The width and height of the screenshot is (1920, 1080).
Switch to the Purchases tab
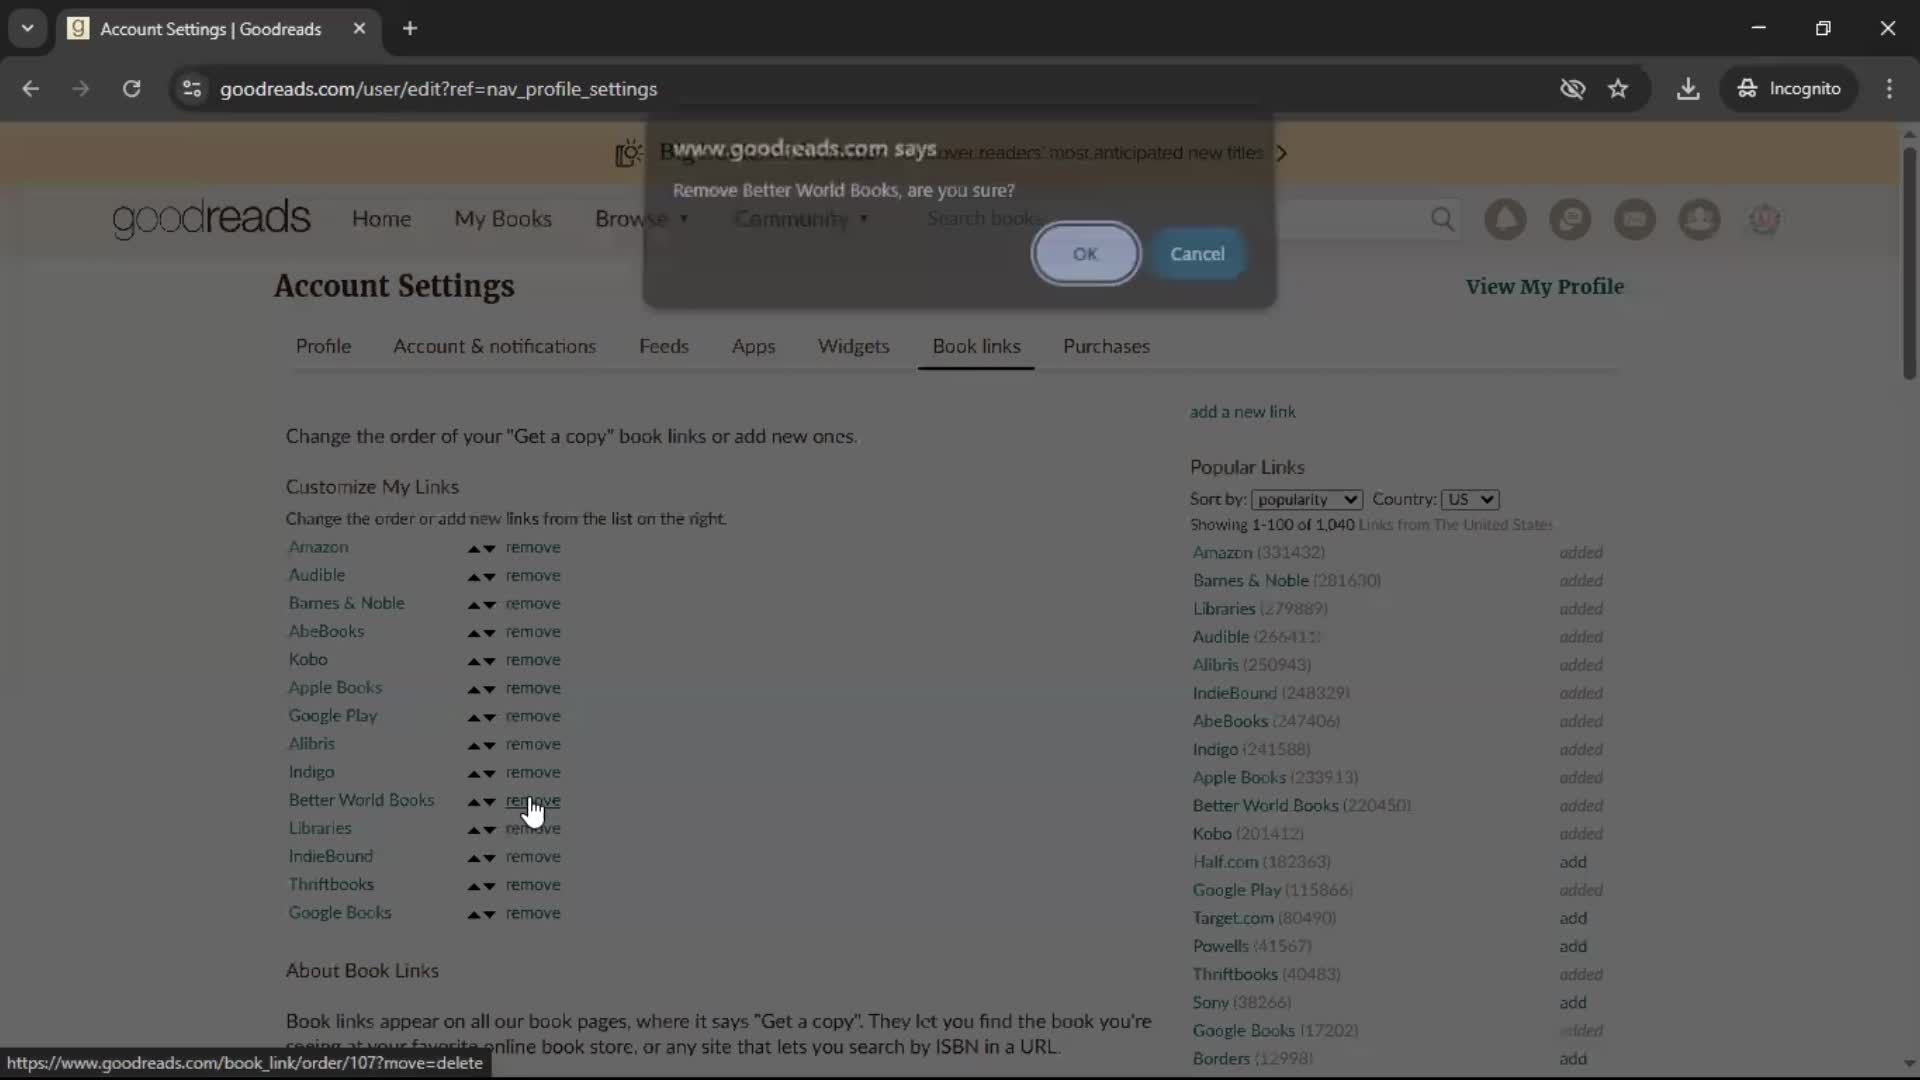pos(1106,346)
